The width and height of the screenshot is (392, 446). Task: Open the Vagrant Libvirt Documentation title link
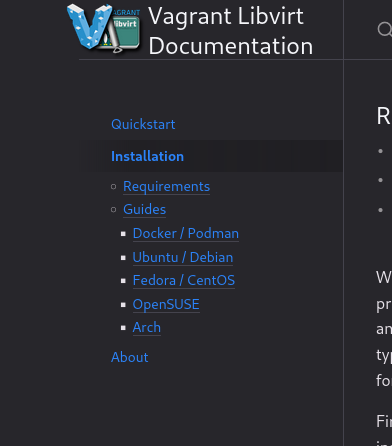tap(231, 31)
